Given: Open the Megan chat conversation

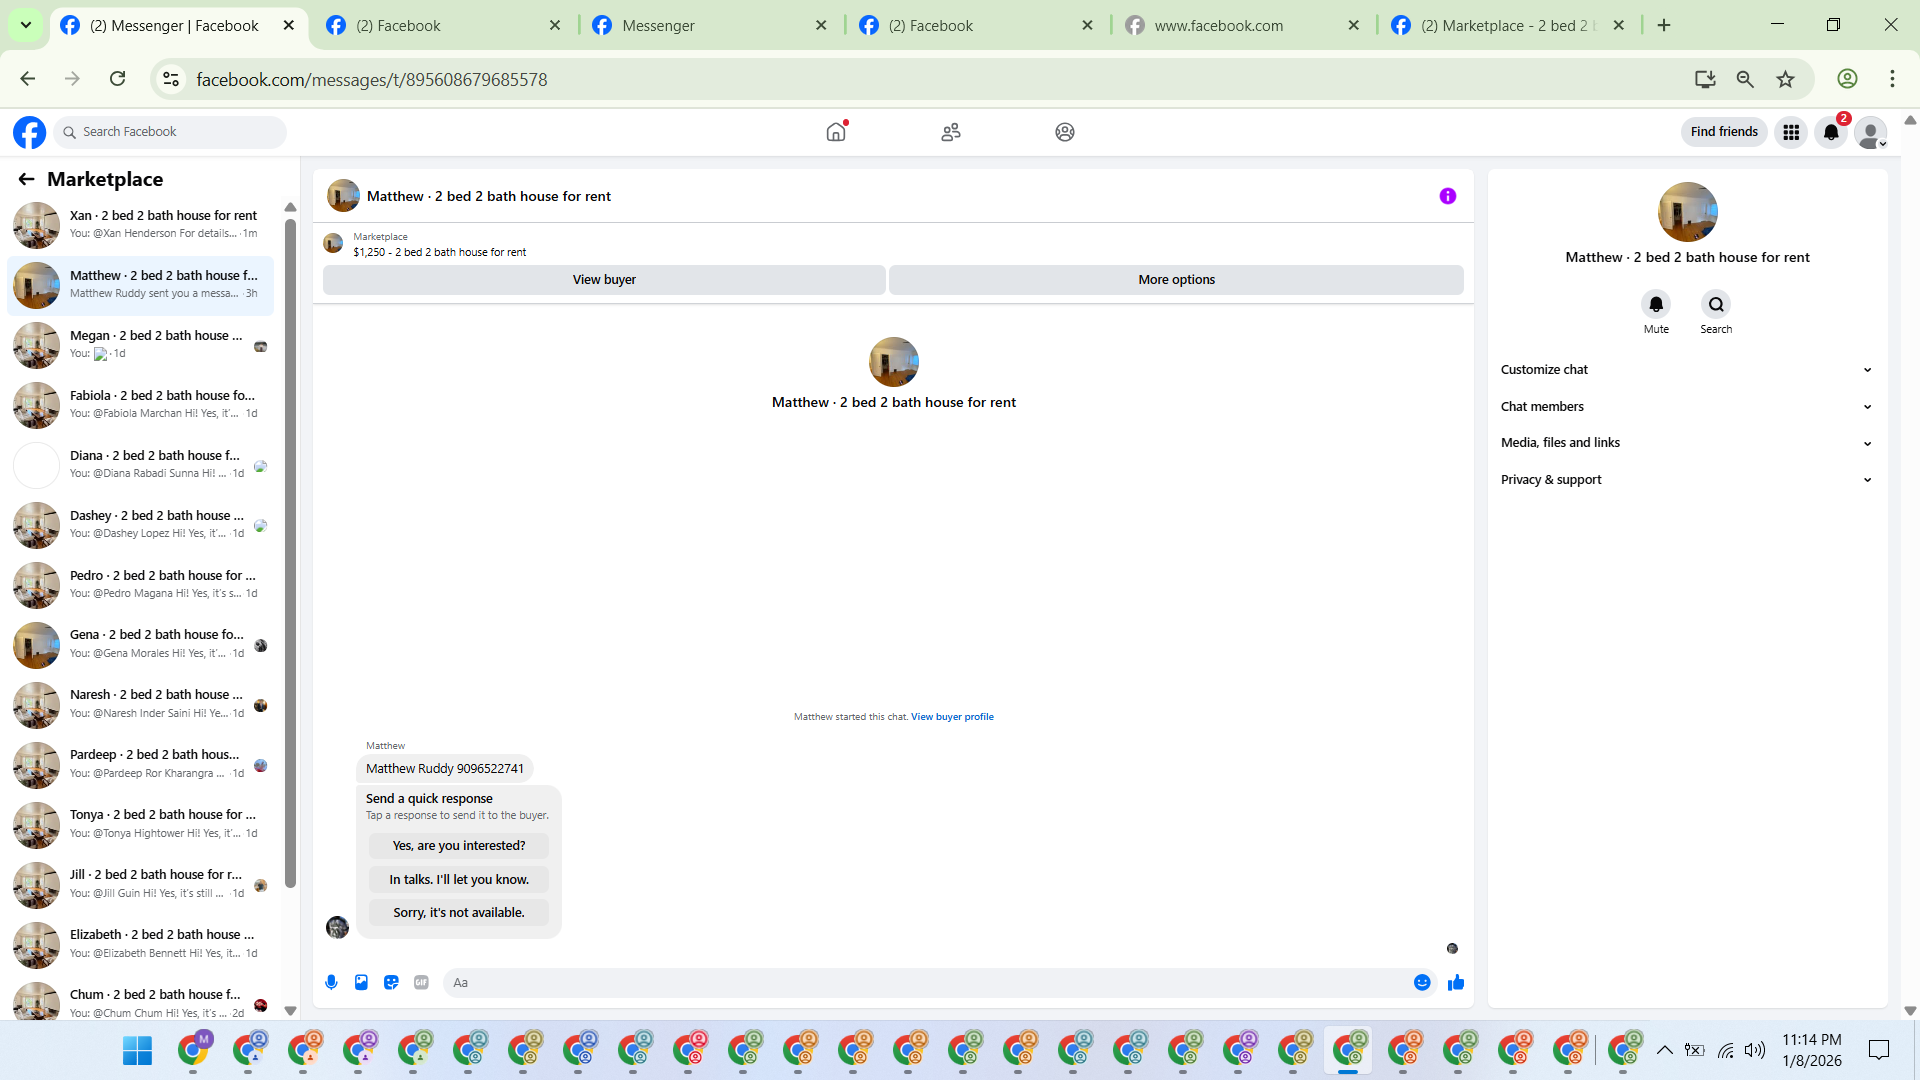Looking at the screenshot, I should pos(140,345).
